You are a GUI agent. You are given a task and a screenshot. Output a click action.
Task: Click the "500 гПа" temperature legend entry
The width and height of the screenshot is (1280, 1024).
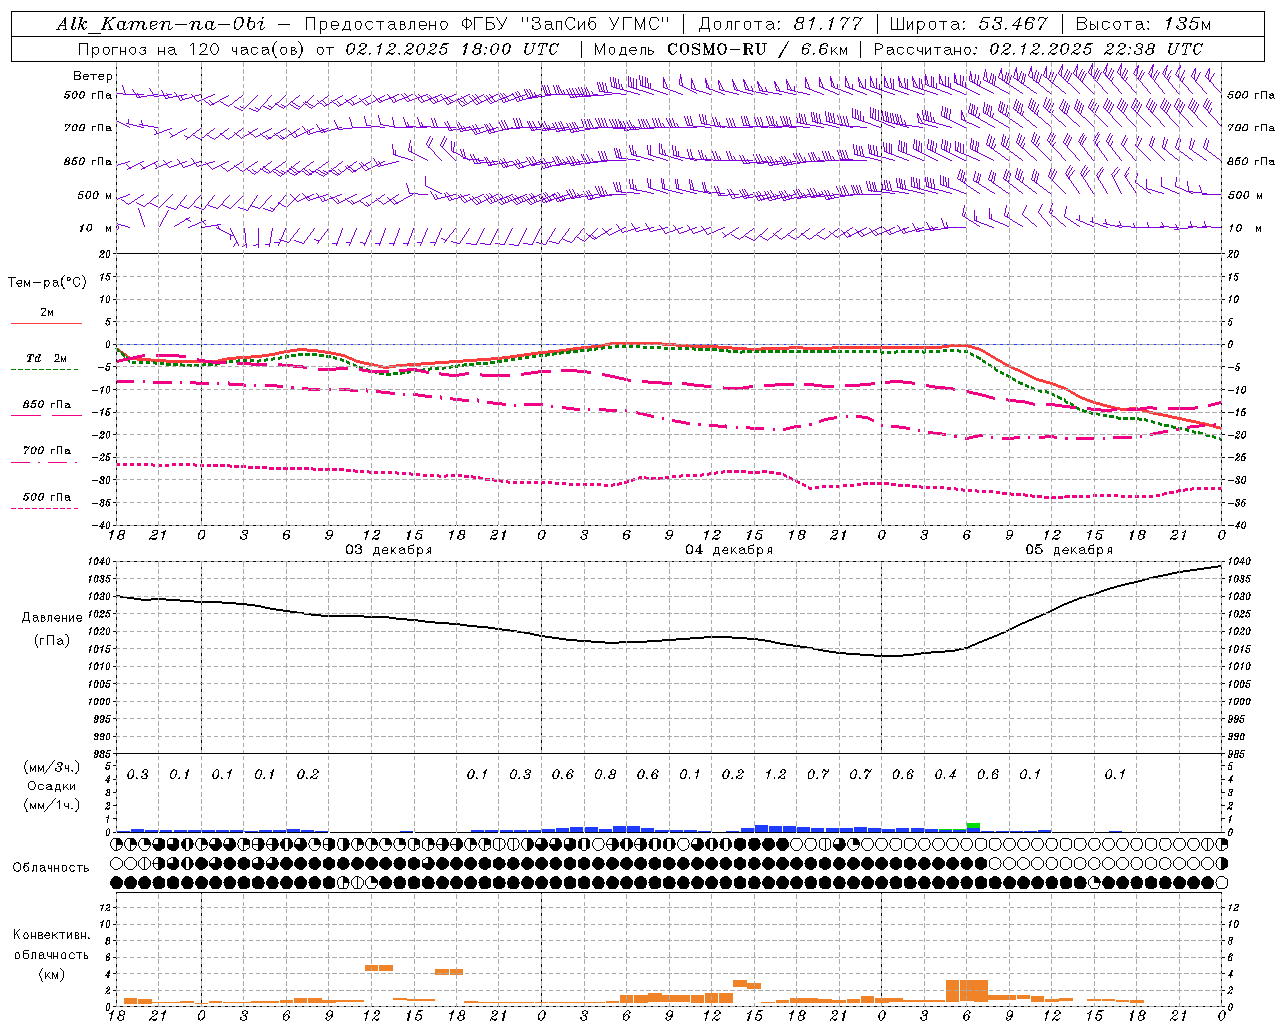(x=47, y=497)
